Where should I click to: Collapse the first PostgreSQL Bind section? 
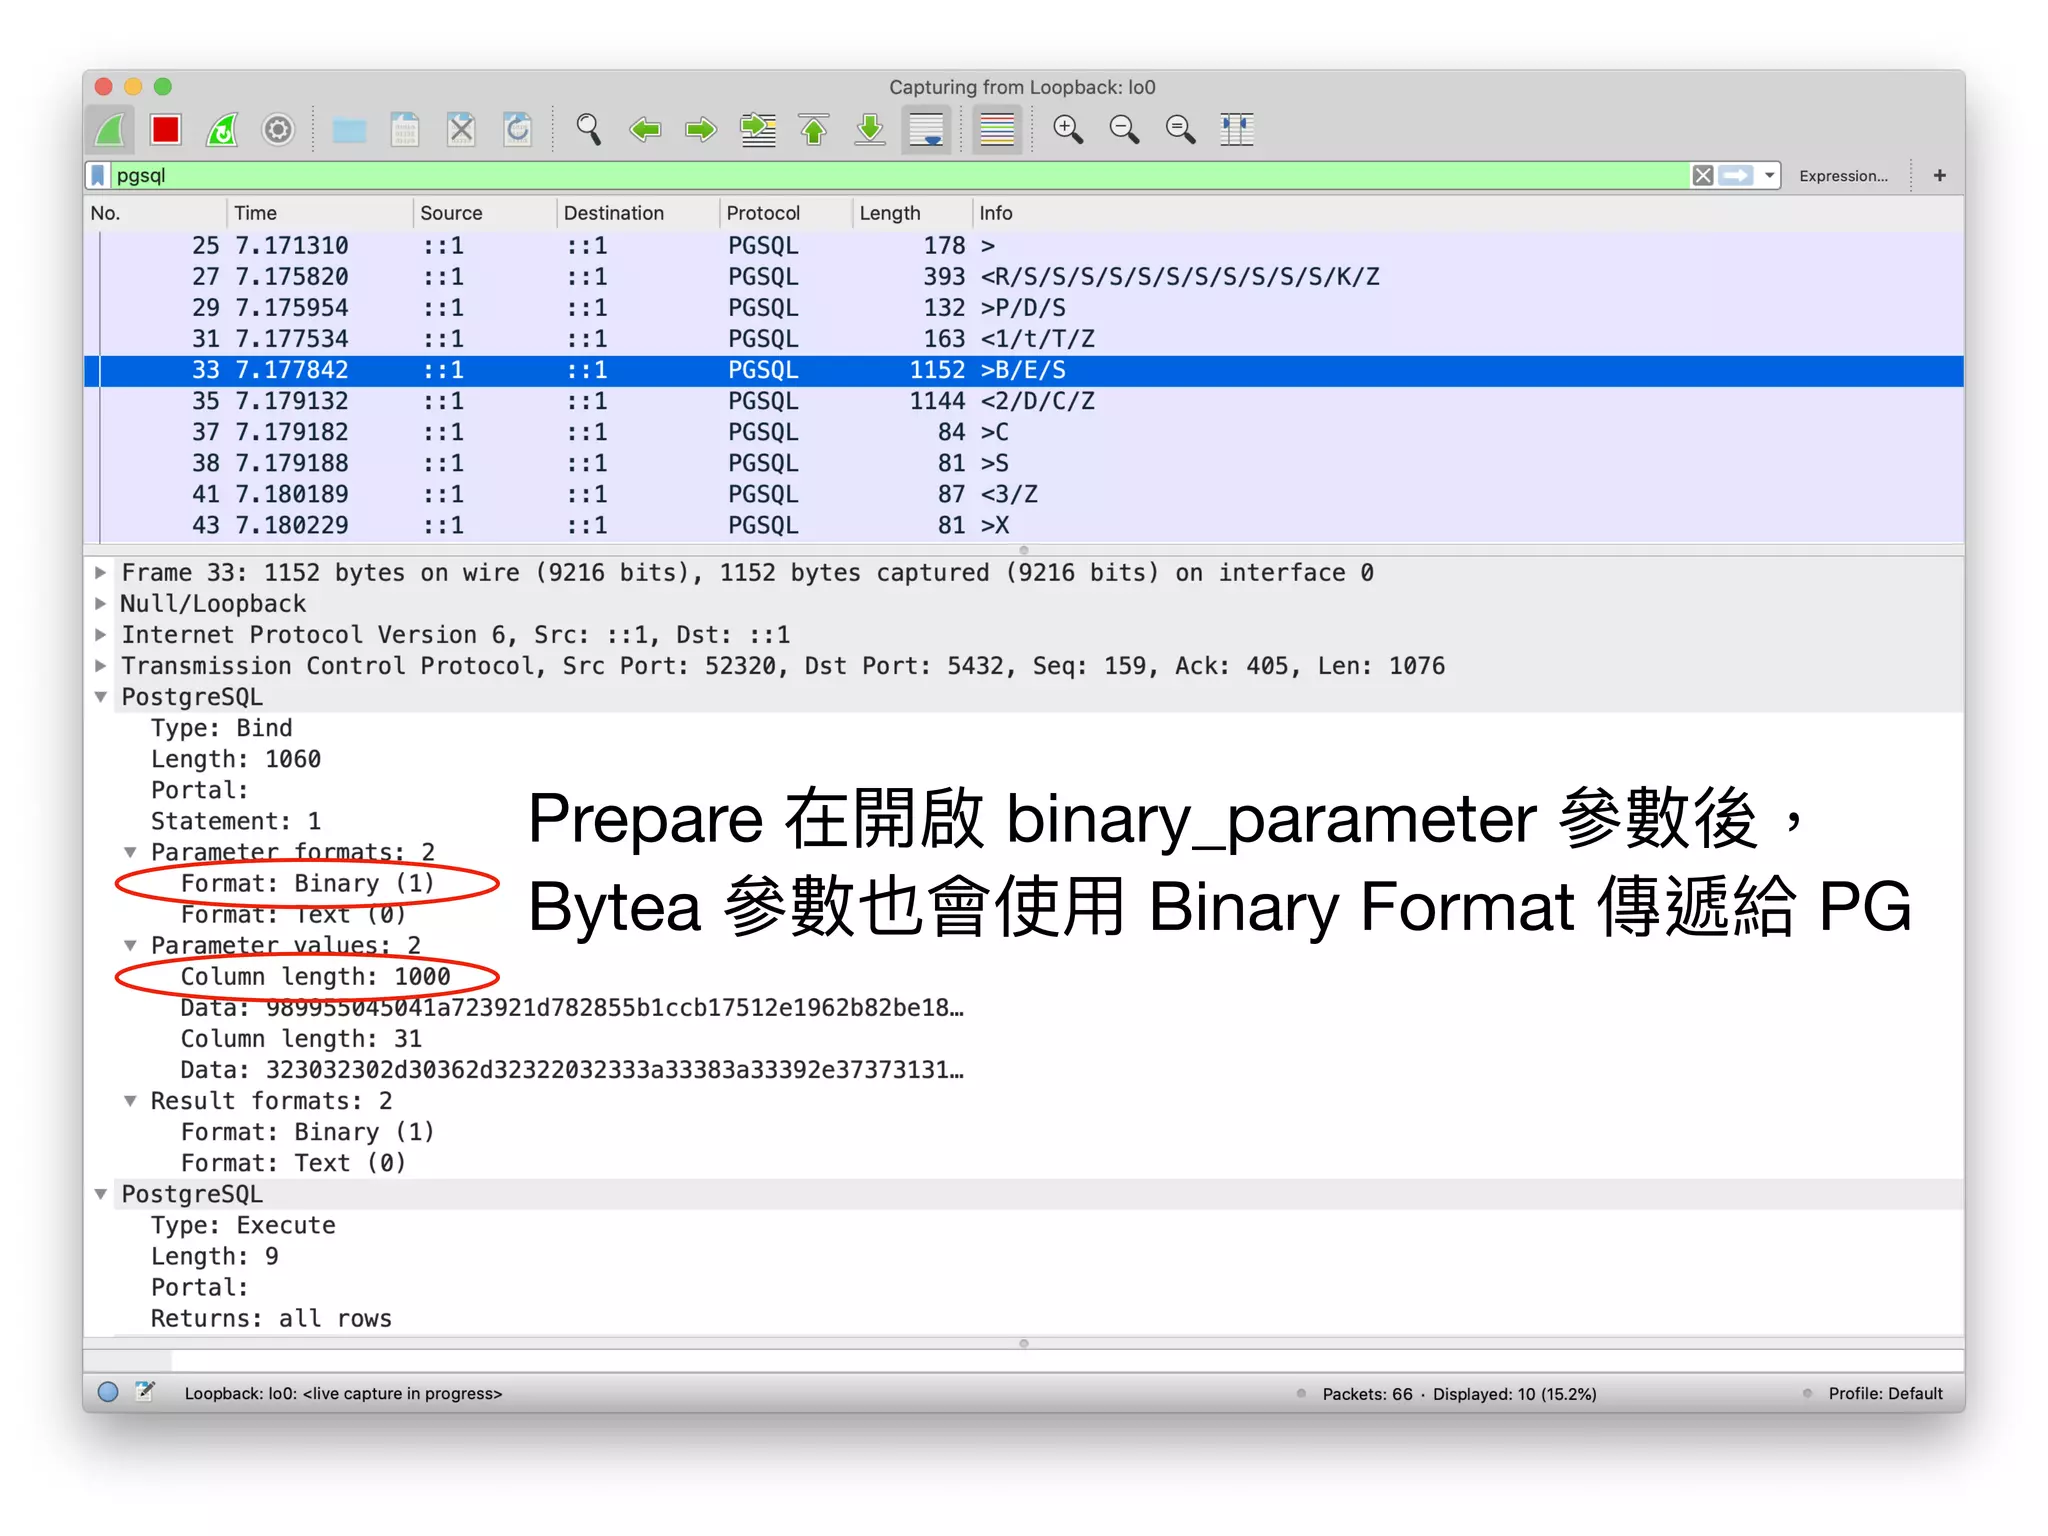pyautogui.click(x=100, y=697)
